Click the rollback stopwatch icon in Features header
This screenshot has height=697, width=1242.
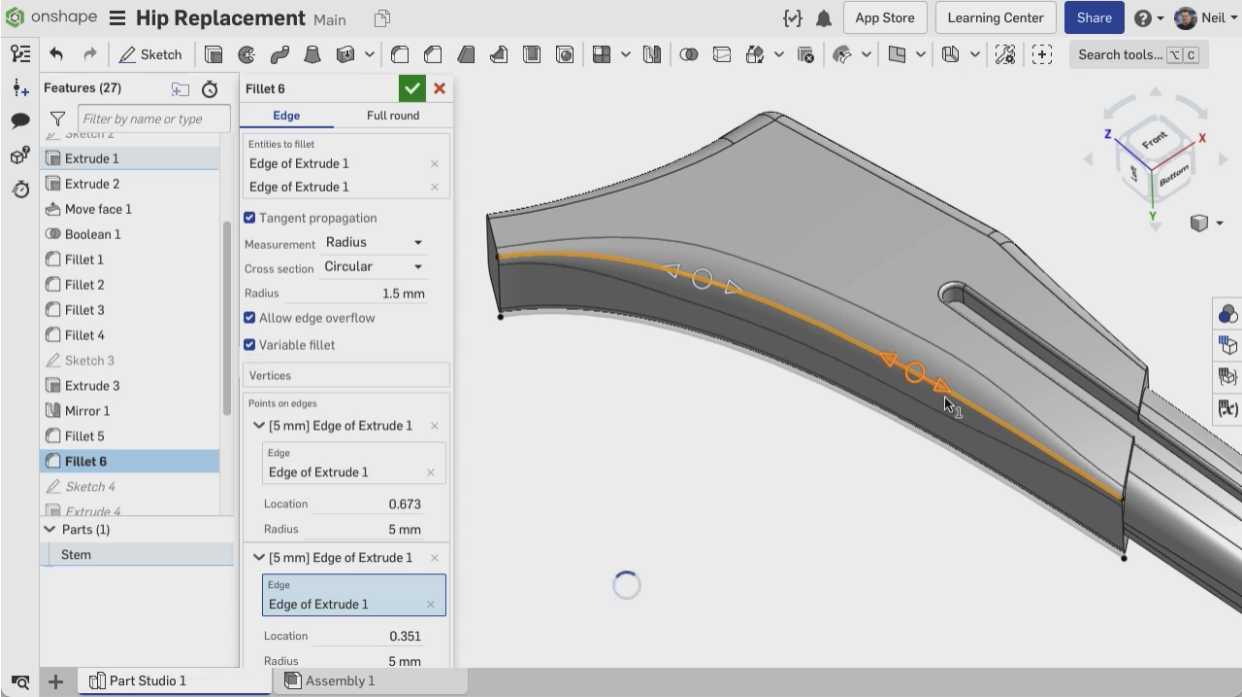click(x=211, y=89)
